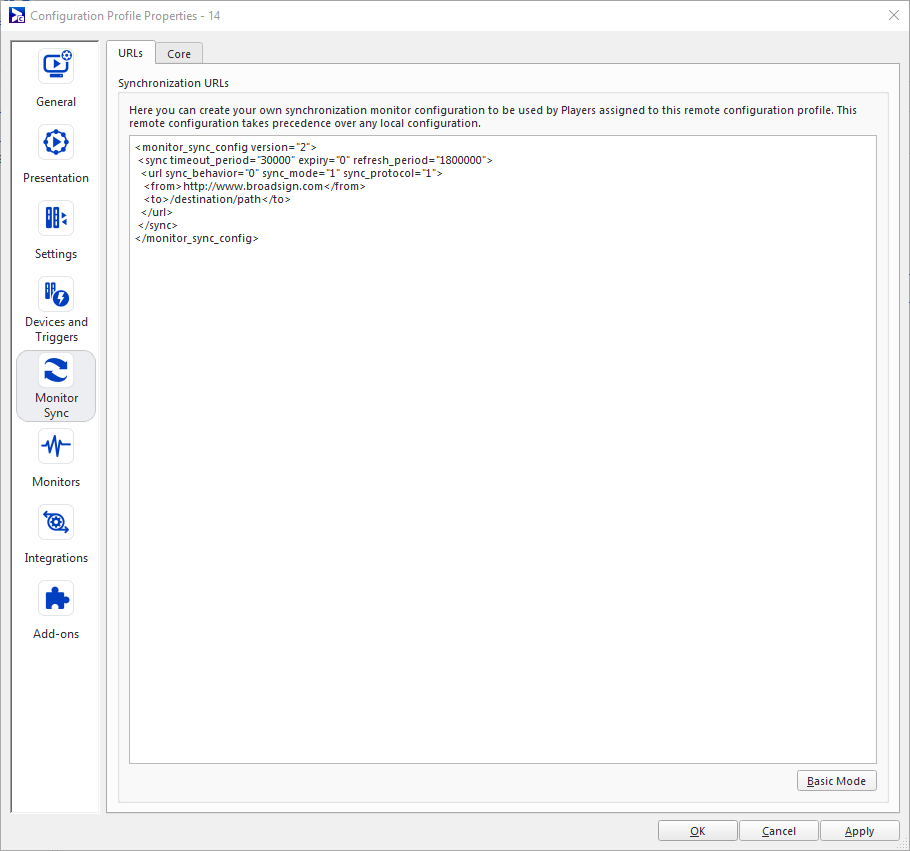Click the Integrations sidebar icon

coord(56,522)
